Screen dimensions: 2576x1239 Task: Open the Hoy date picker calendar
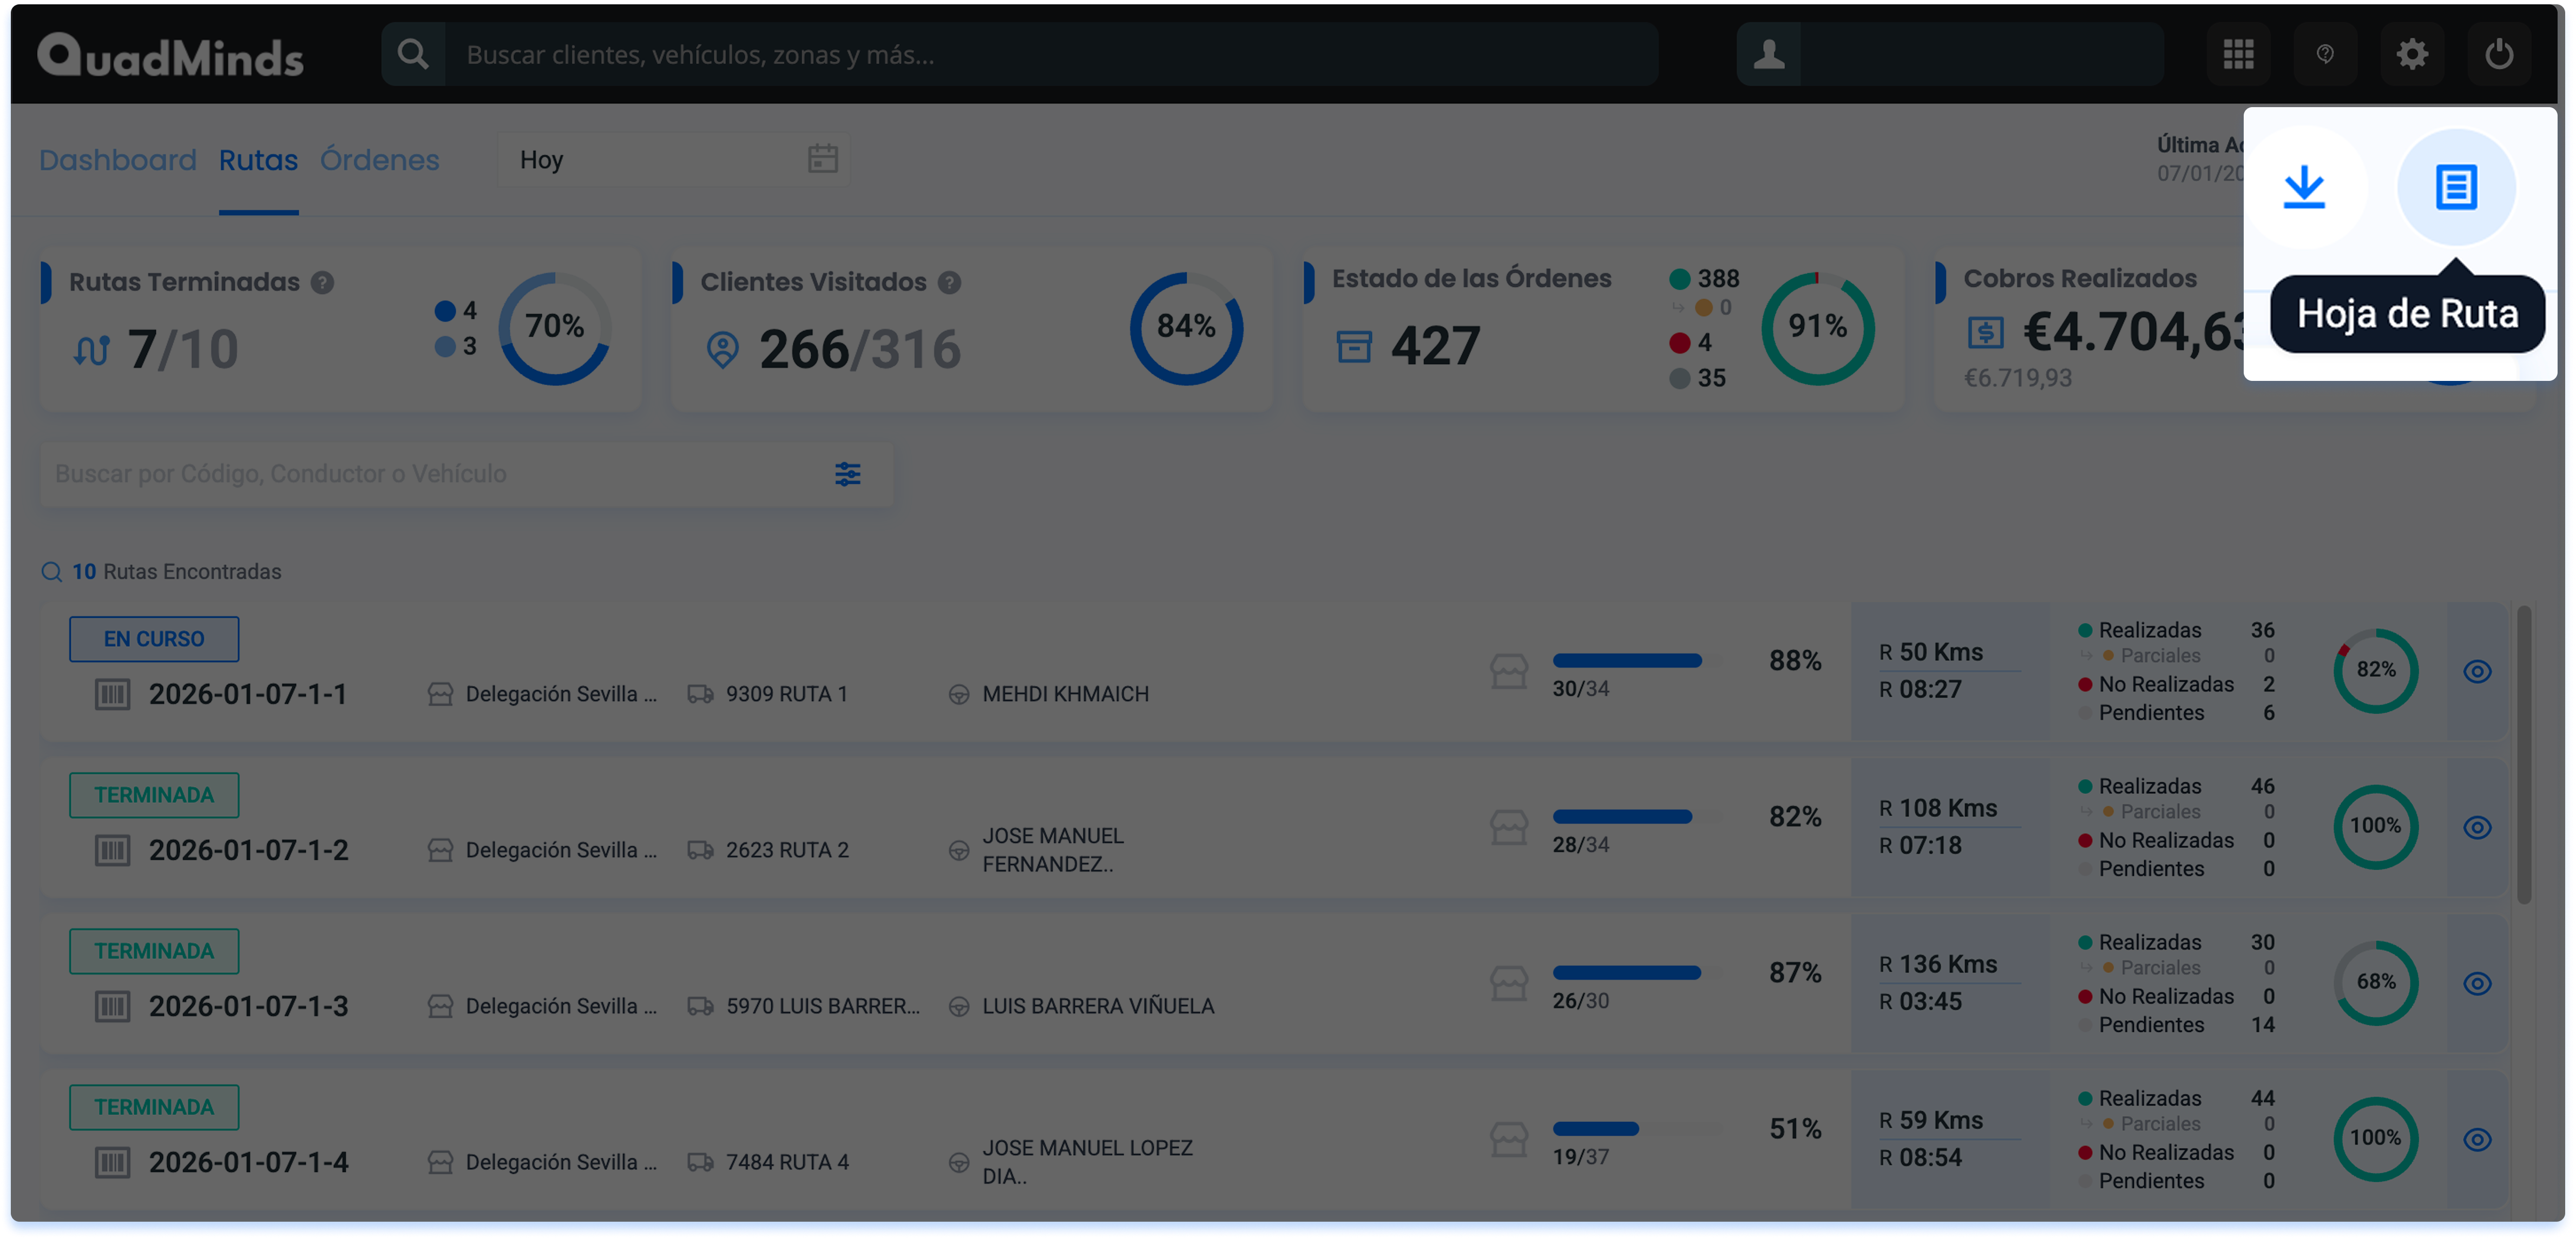[822, 159]
